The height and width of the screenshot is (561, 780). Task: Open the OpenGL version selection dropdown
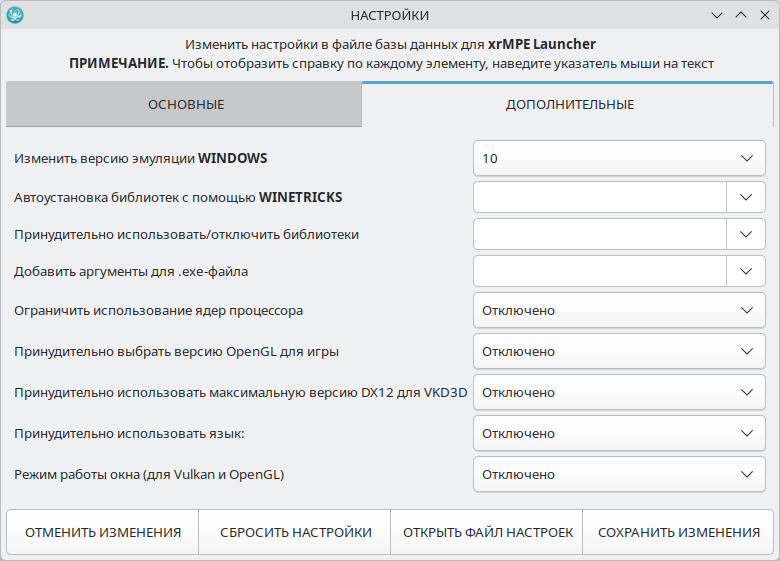pos(619,351)
